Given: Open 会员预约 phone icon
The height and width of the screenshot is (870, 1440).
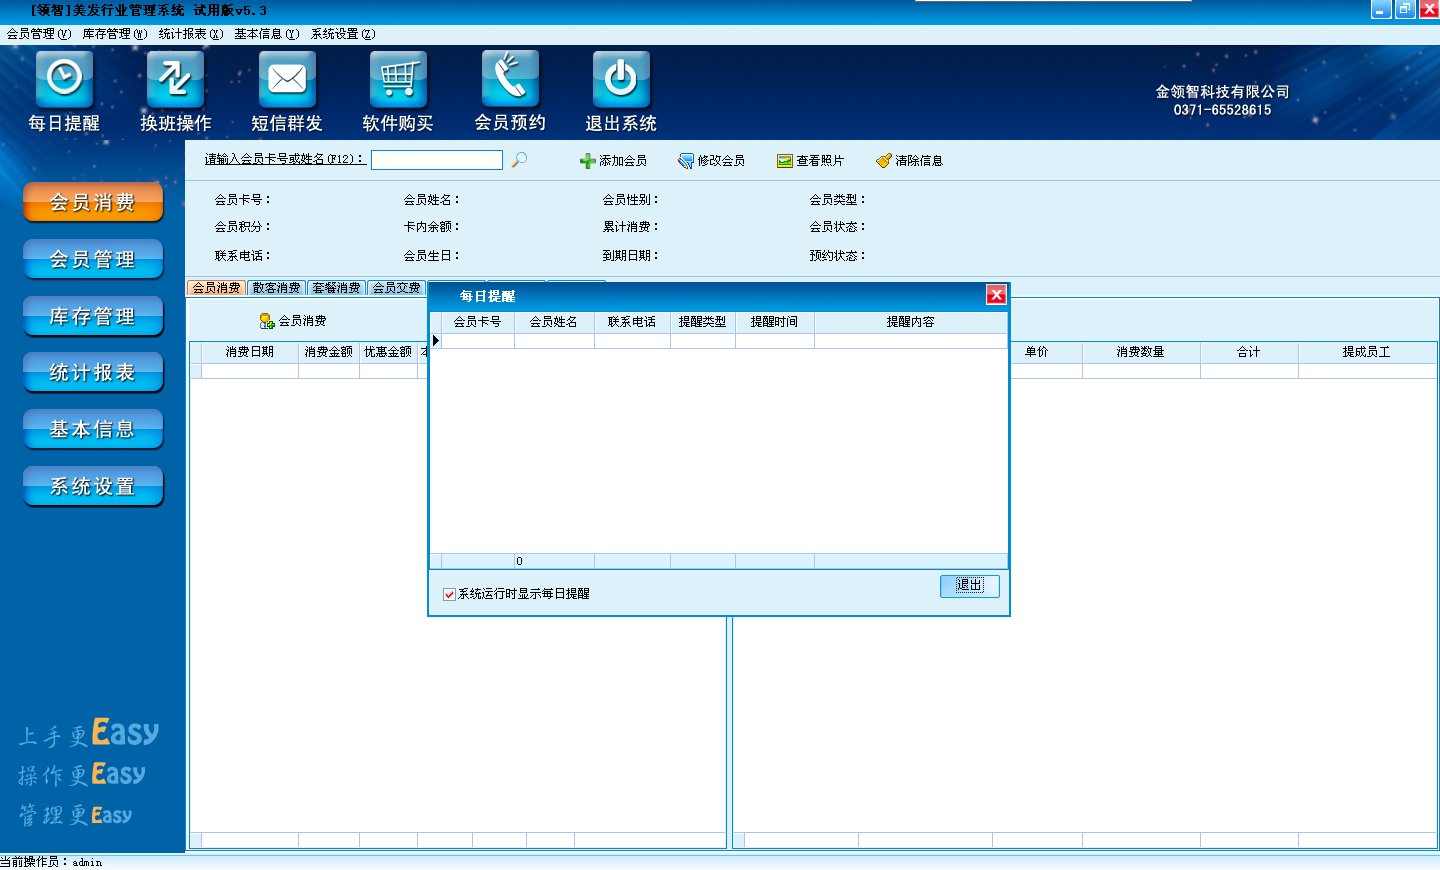Looking at the screenshot, I should (x=510, y=80).
